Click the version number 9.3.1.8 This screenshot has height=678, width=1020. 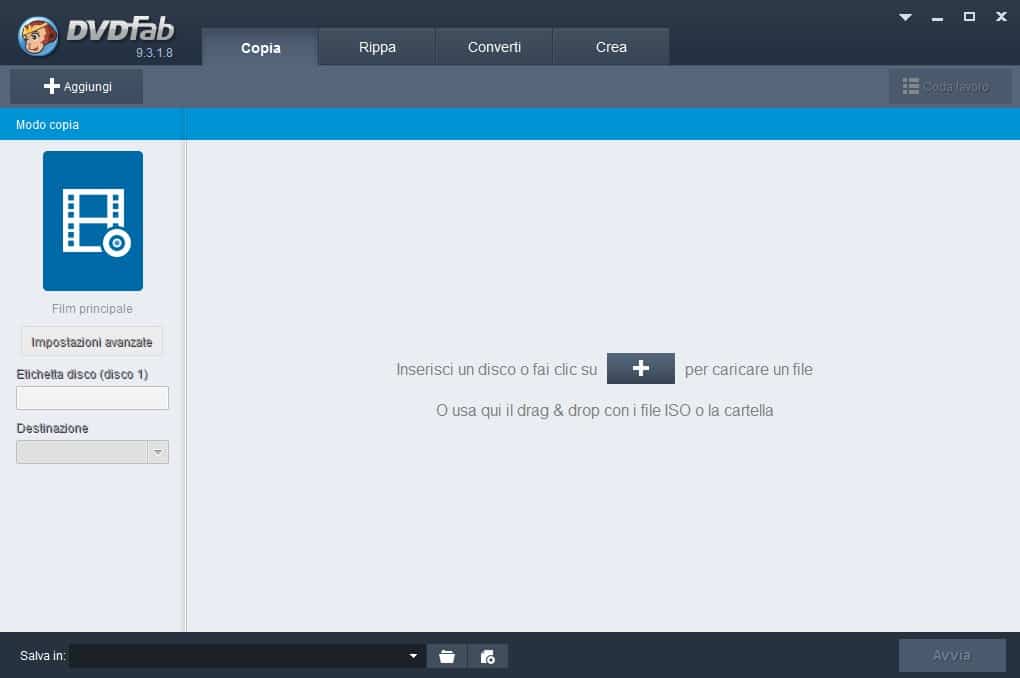click(x=154, y=53)
